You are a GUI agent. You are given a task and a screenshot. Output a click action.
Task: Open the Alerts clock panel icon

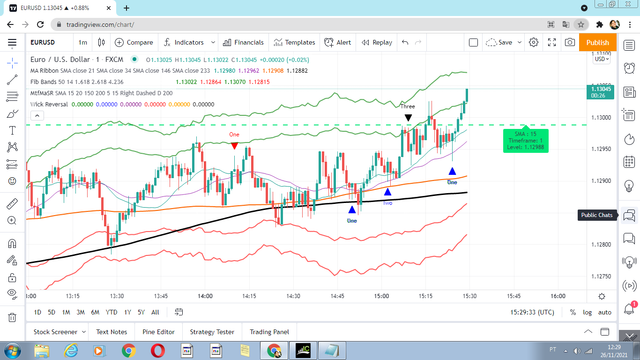pyautogui.click(x=629, y=68)
